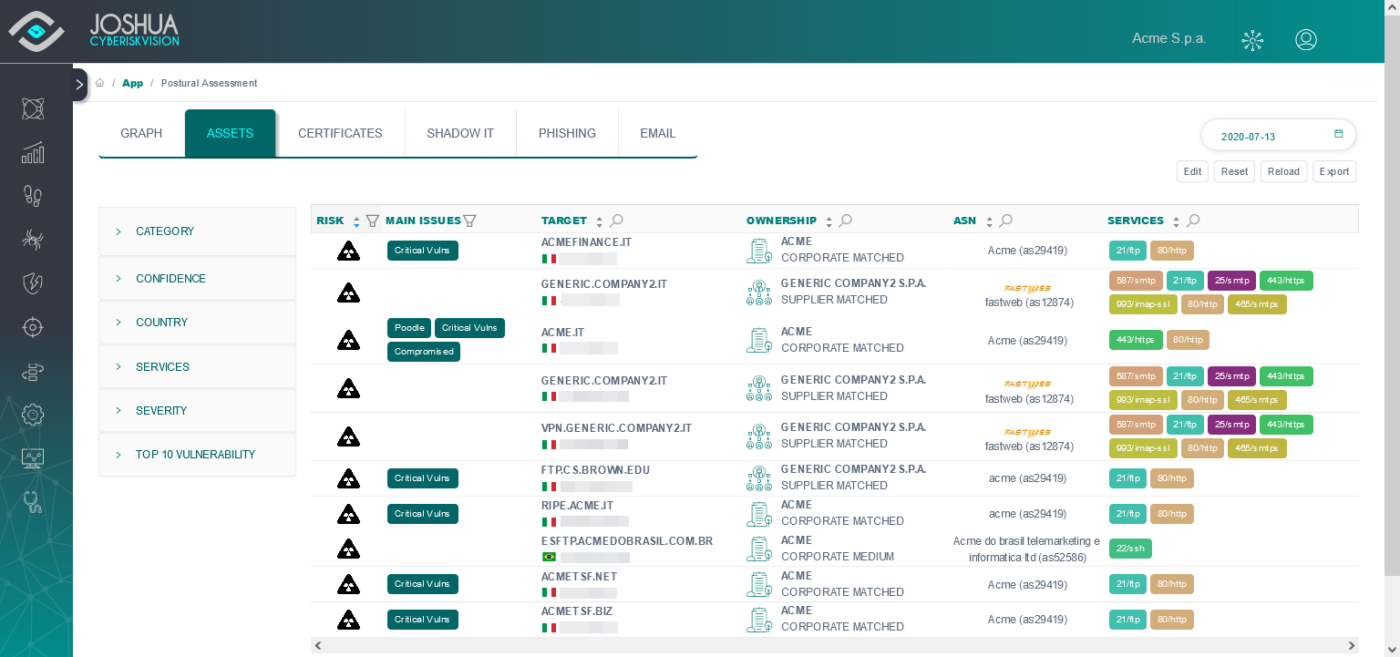The width and height of the screenshot is (1400, 657).
Task: Sort by ASN column arrows
Action: pos(989,221)
